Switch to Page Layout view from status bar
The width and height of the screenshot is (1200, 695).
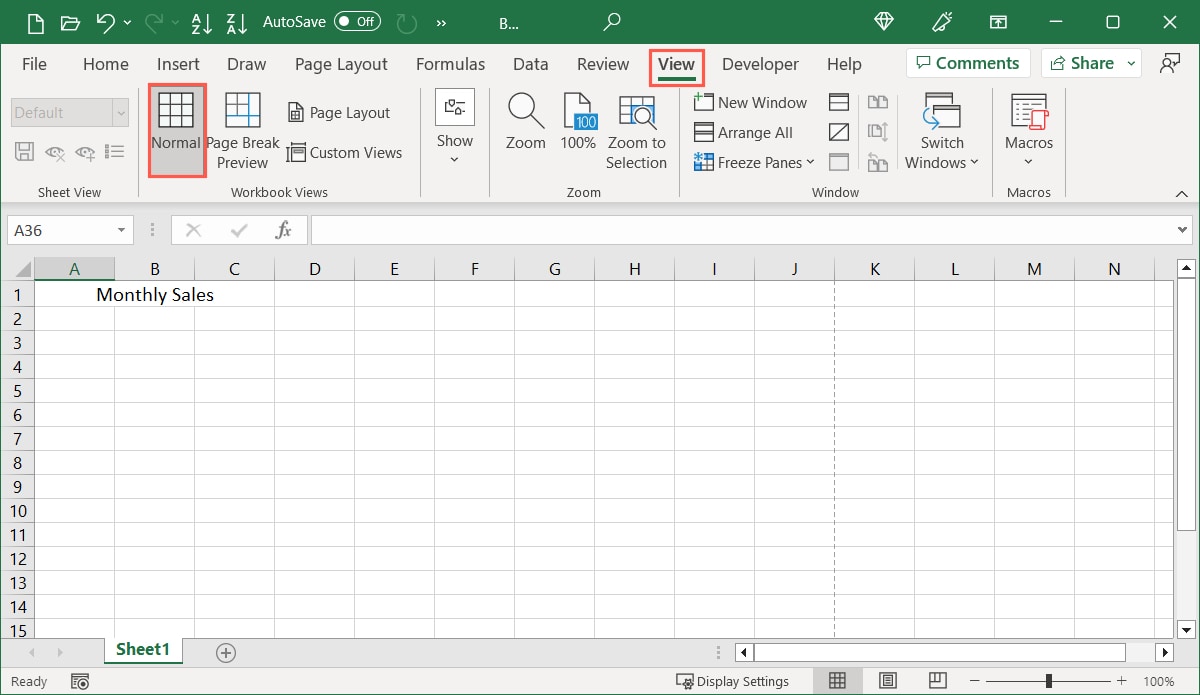click(888, 681)
